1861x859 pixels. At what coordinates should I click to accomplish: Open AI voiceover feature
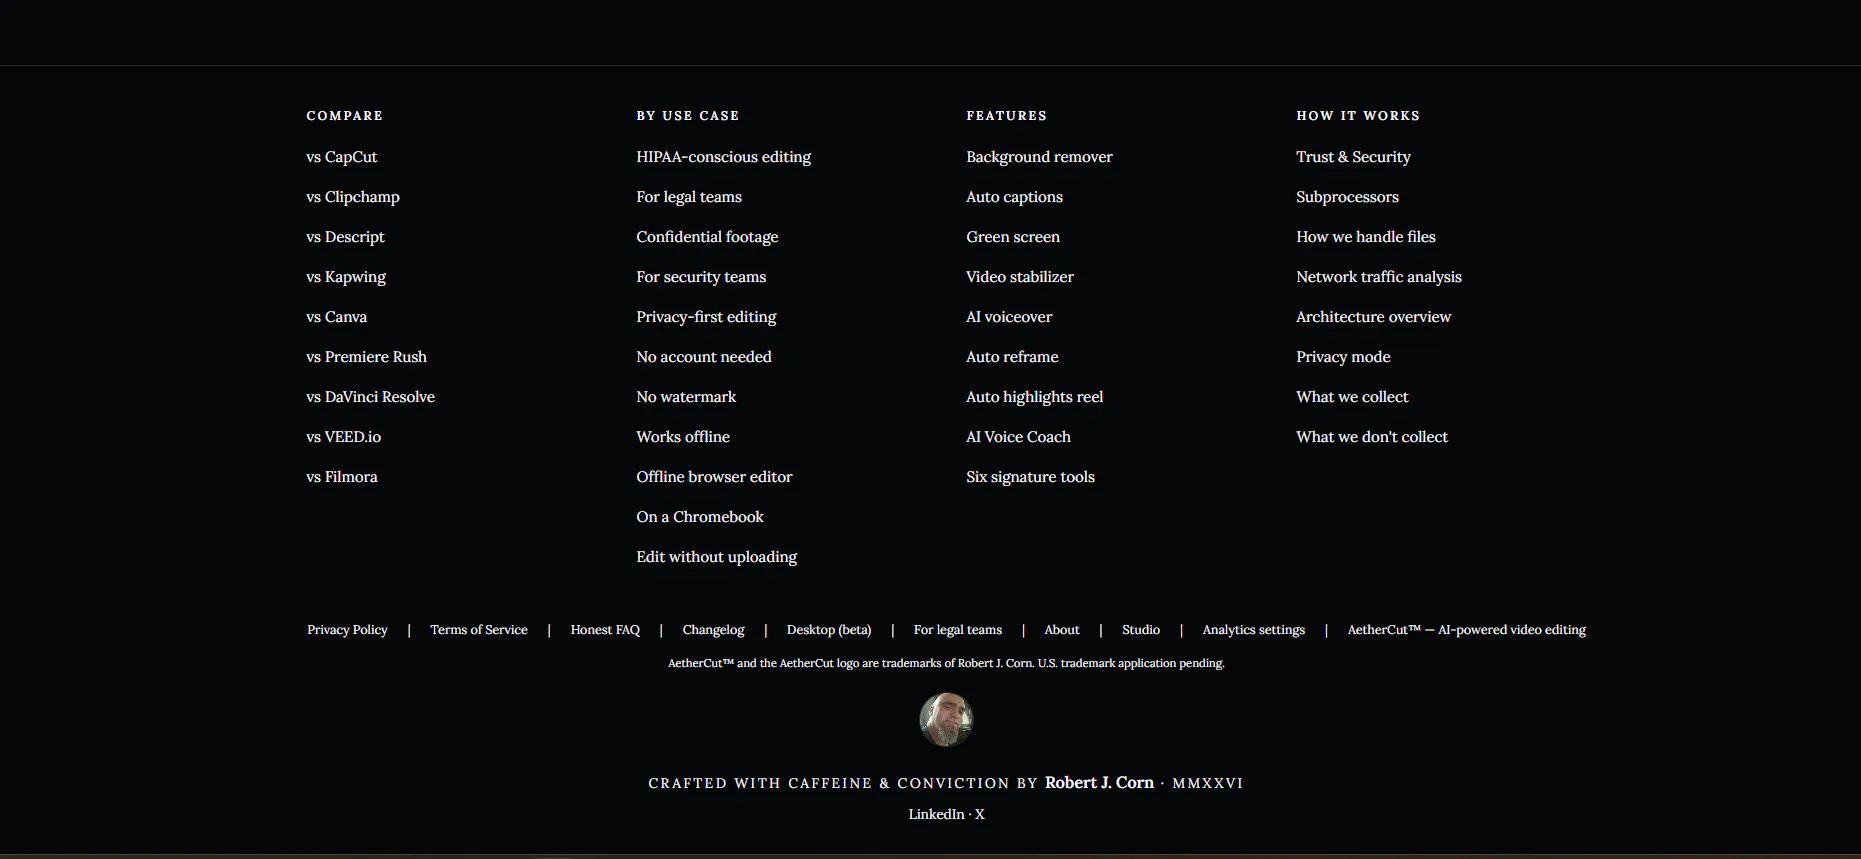point(1009,317)
